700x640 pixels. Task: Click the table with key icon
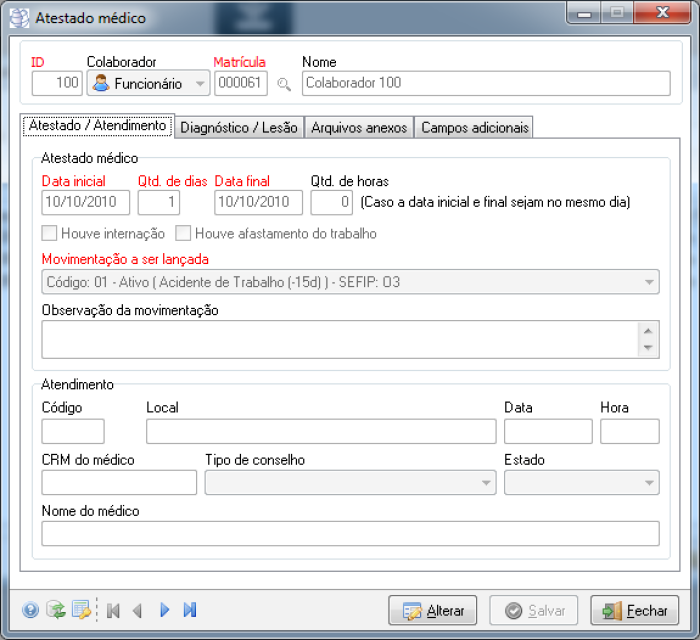click(81, 610)
